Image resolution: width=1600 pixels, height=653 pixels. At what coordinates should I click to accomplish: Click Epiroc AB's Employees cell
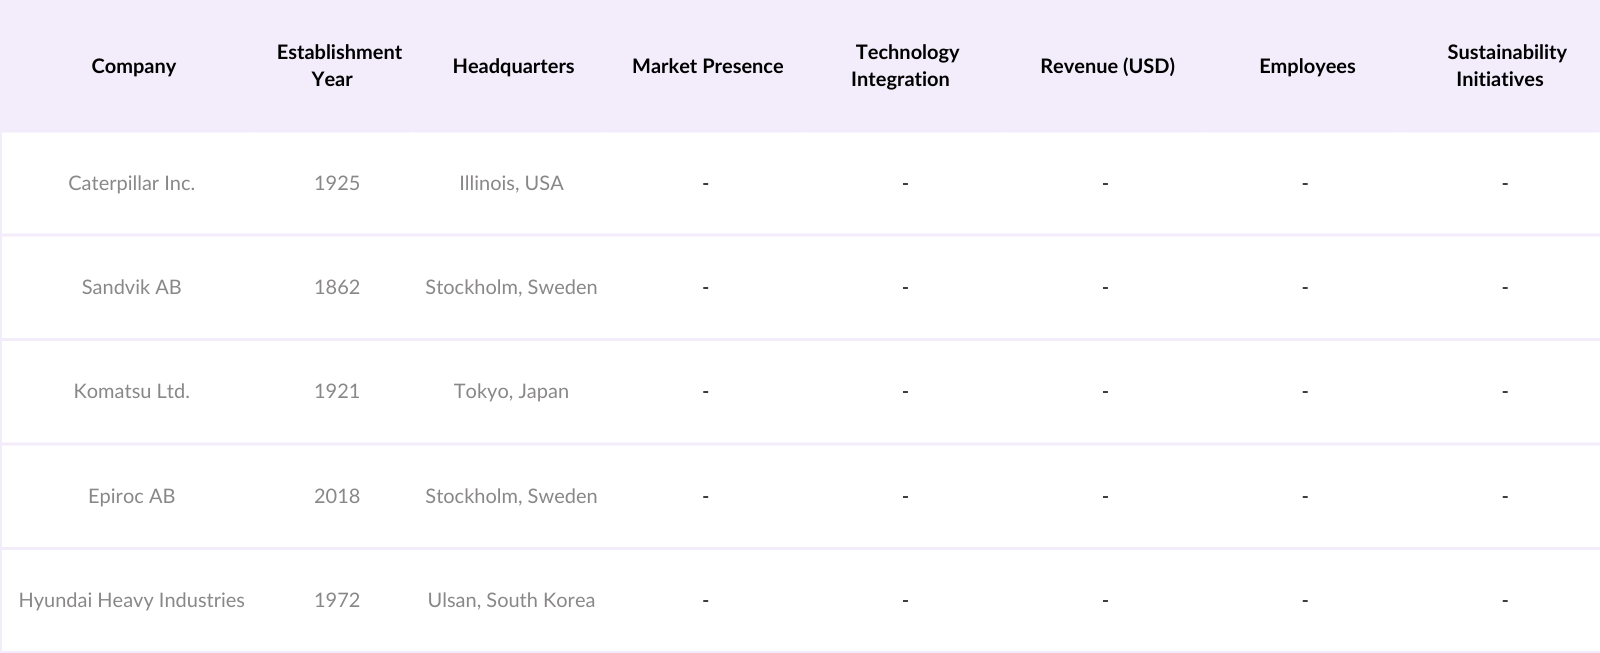tap(1305, 496)
